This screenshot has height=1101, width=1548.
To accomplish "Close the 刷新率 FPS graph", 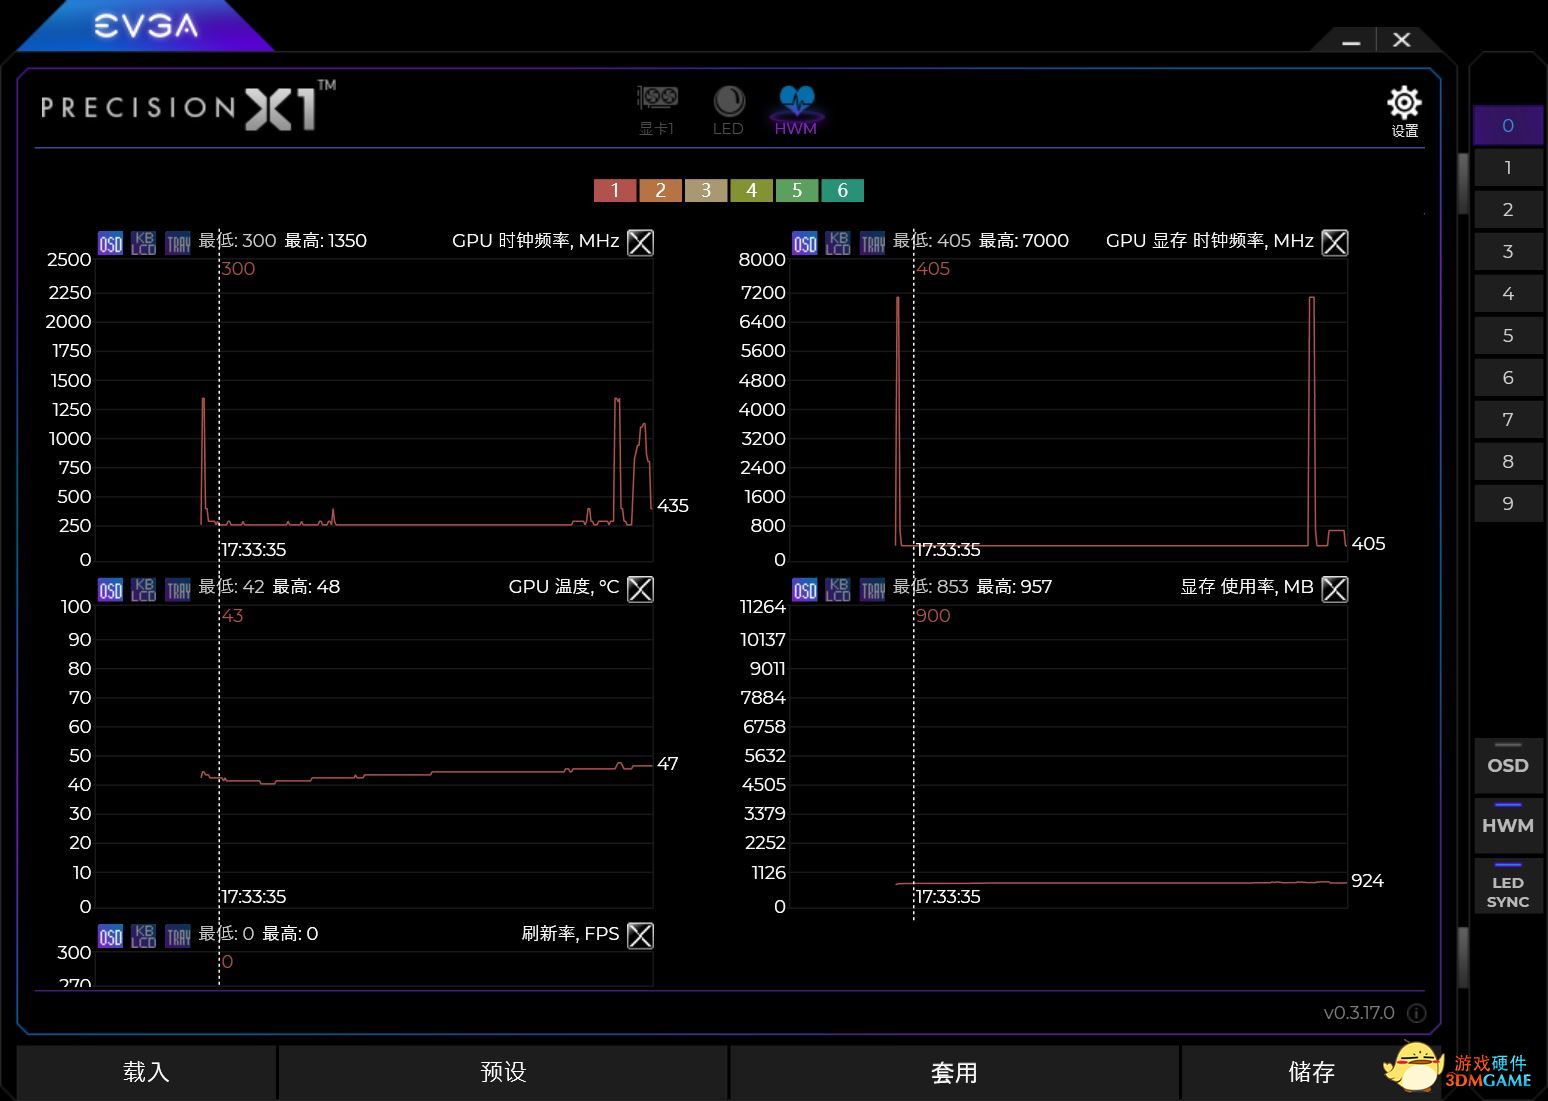I will [x=640, y=935].
